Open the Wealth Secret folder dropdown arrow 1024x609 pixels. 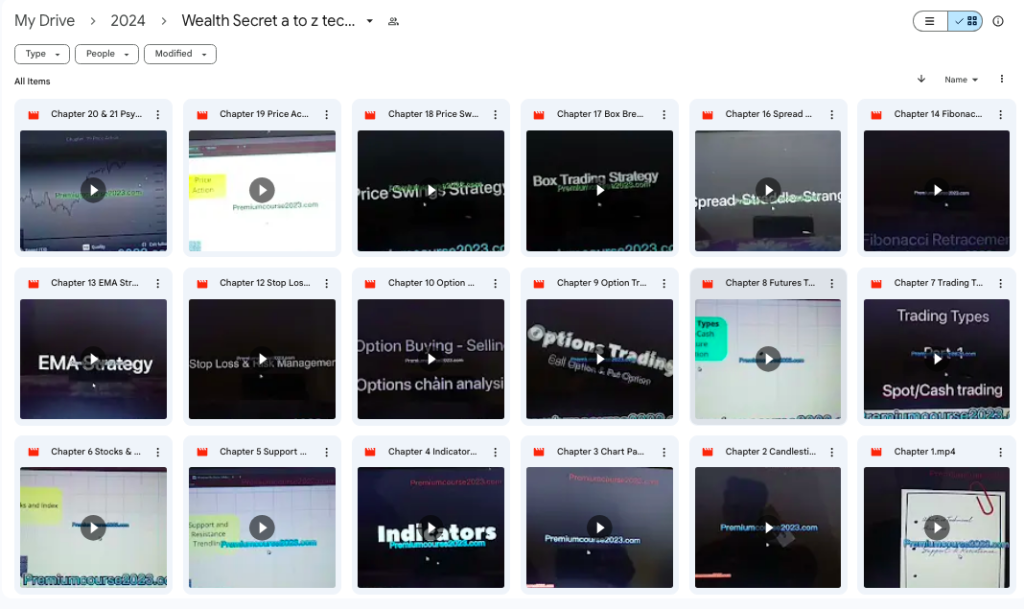(370, 21)
